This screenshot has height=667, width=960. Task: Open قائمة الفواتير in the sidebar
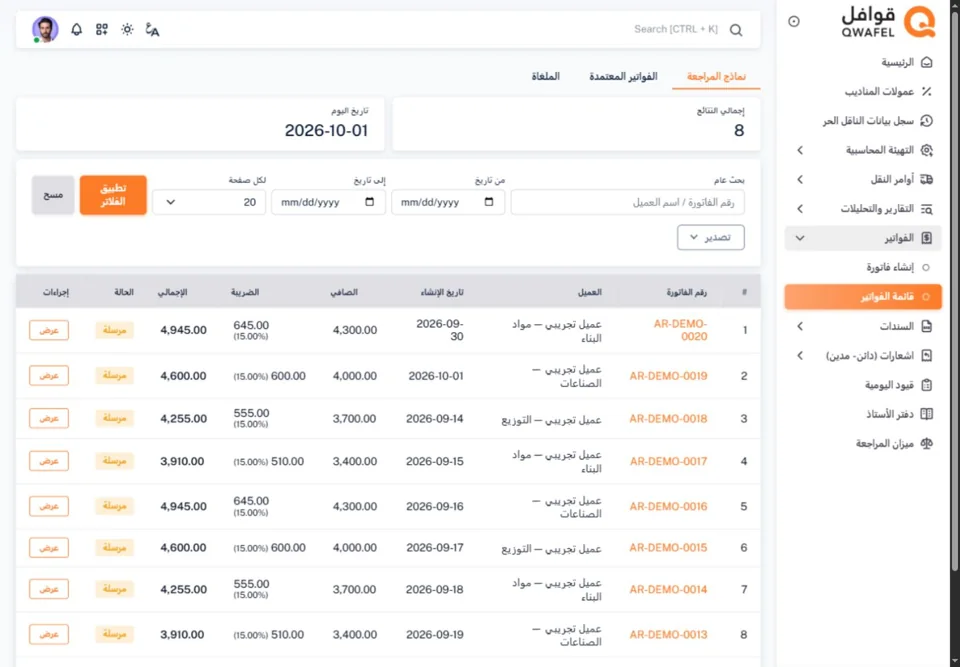tap(863, 297)
